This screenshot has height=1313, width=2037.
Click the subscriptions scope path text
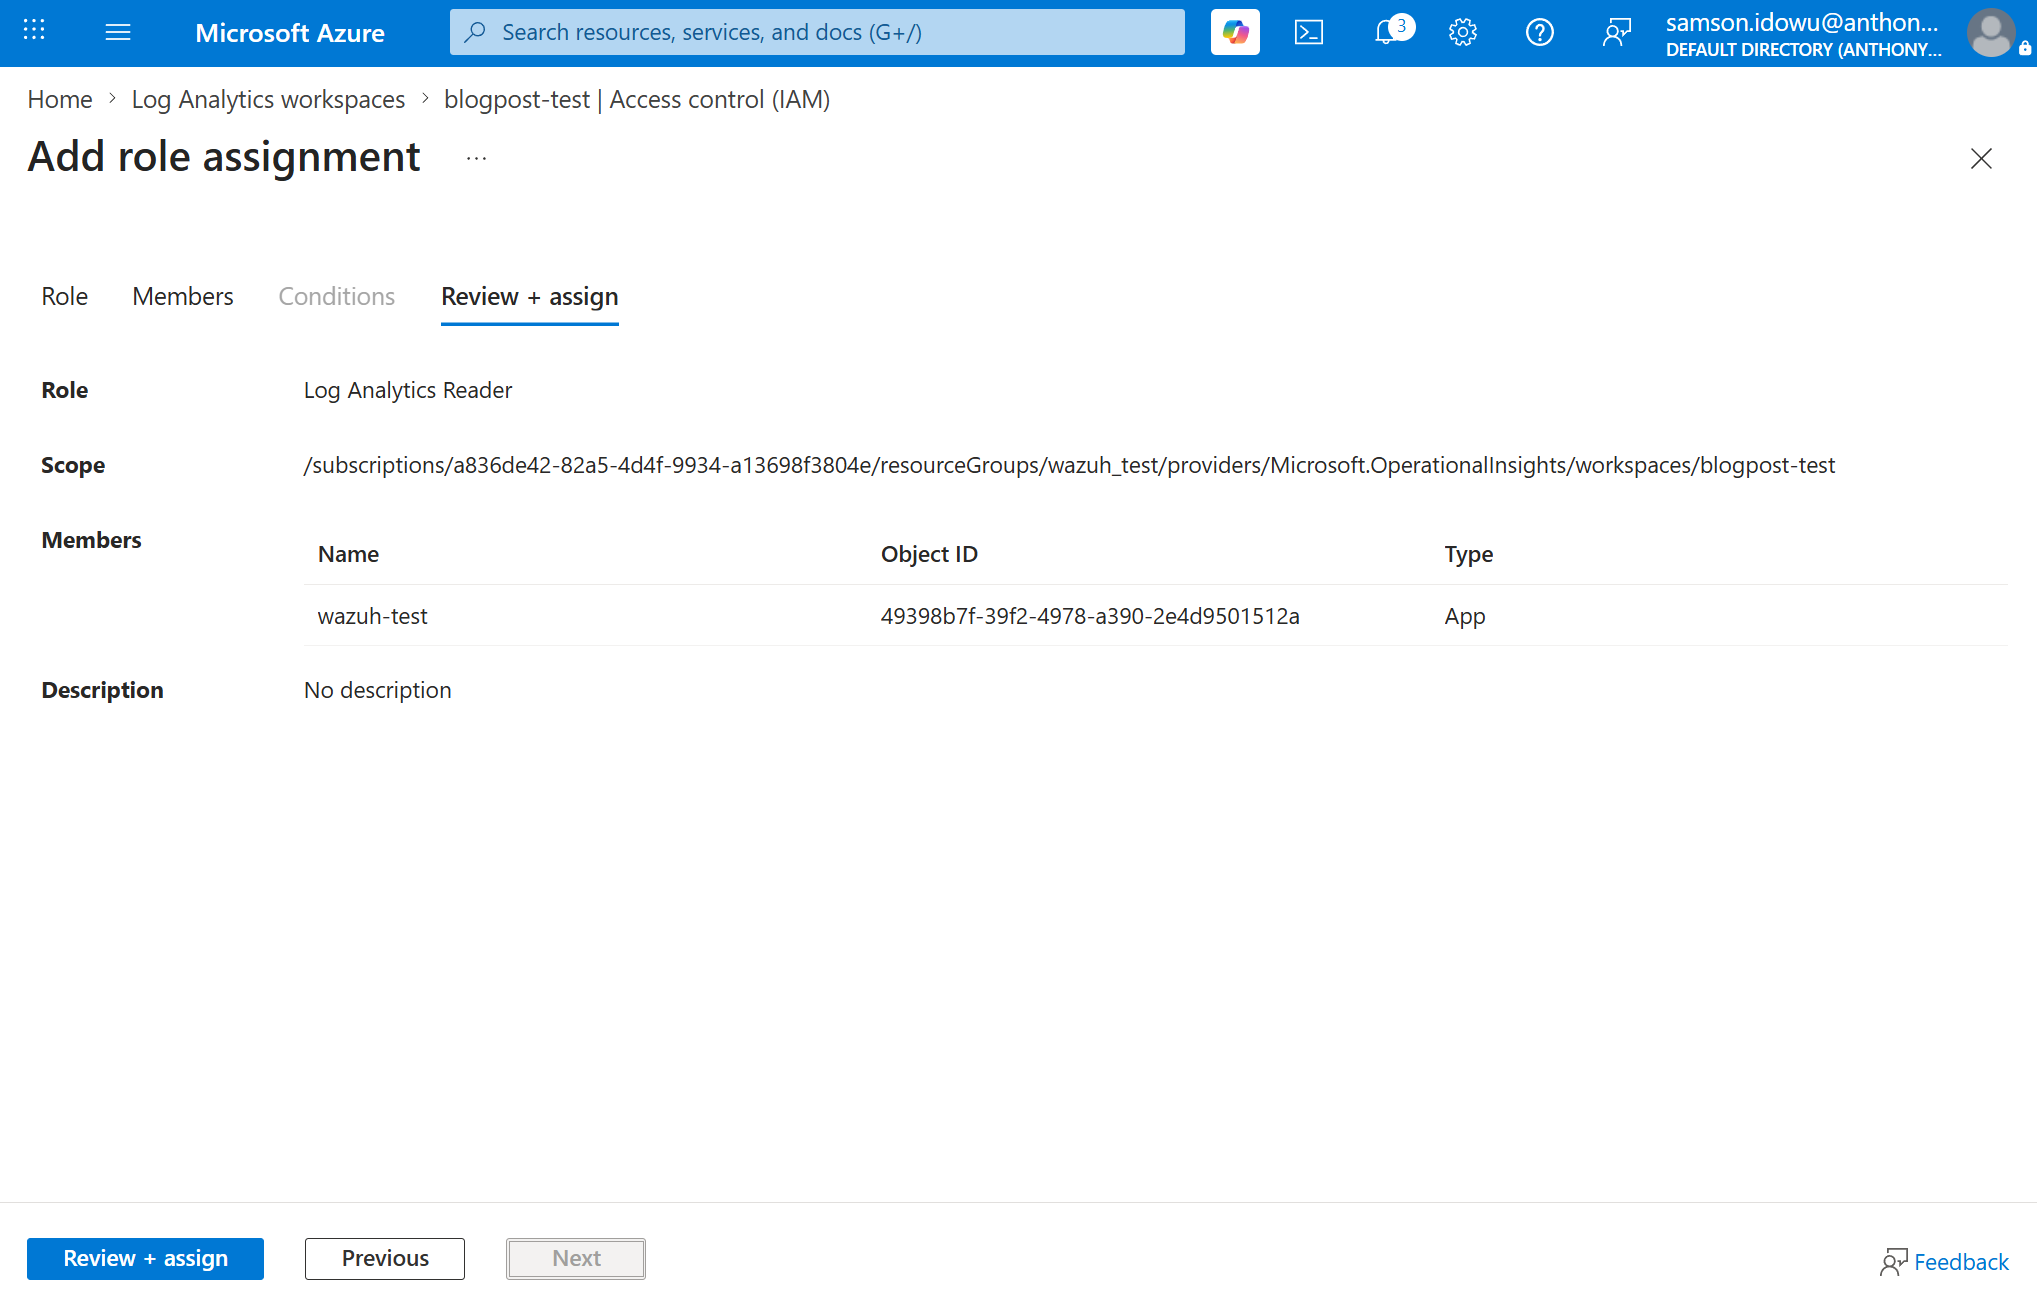point(1069,465)
